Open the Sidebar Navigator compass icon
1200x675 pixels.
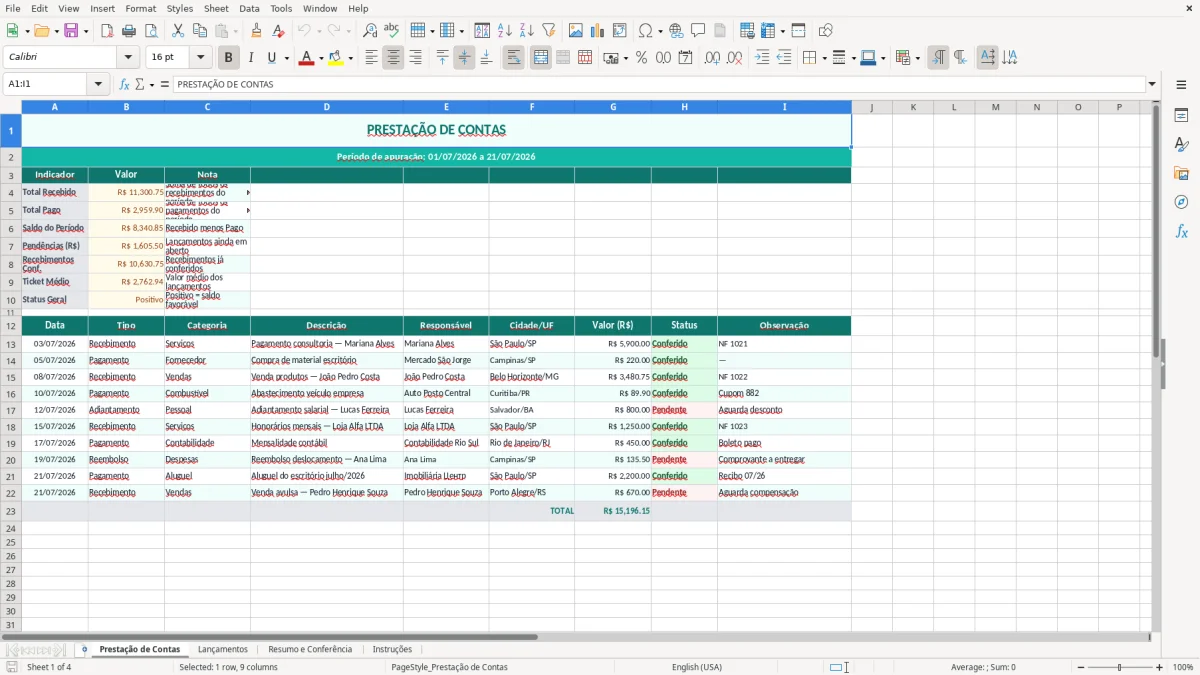(x=1181, y=202)
